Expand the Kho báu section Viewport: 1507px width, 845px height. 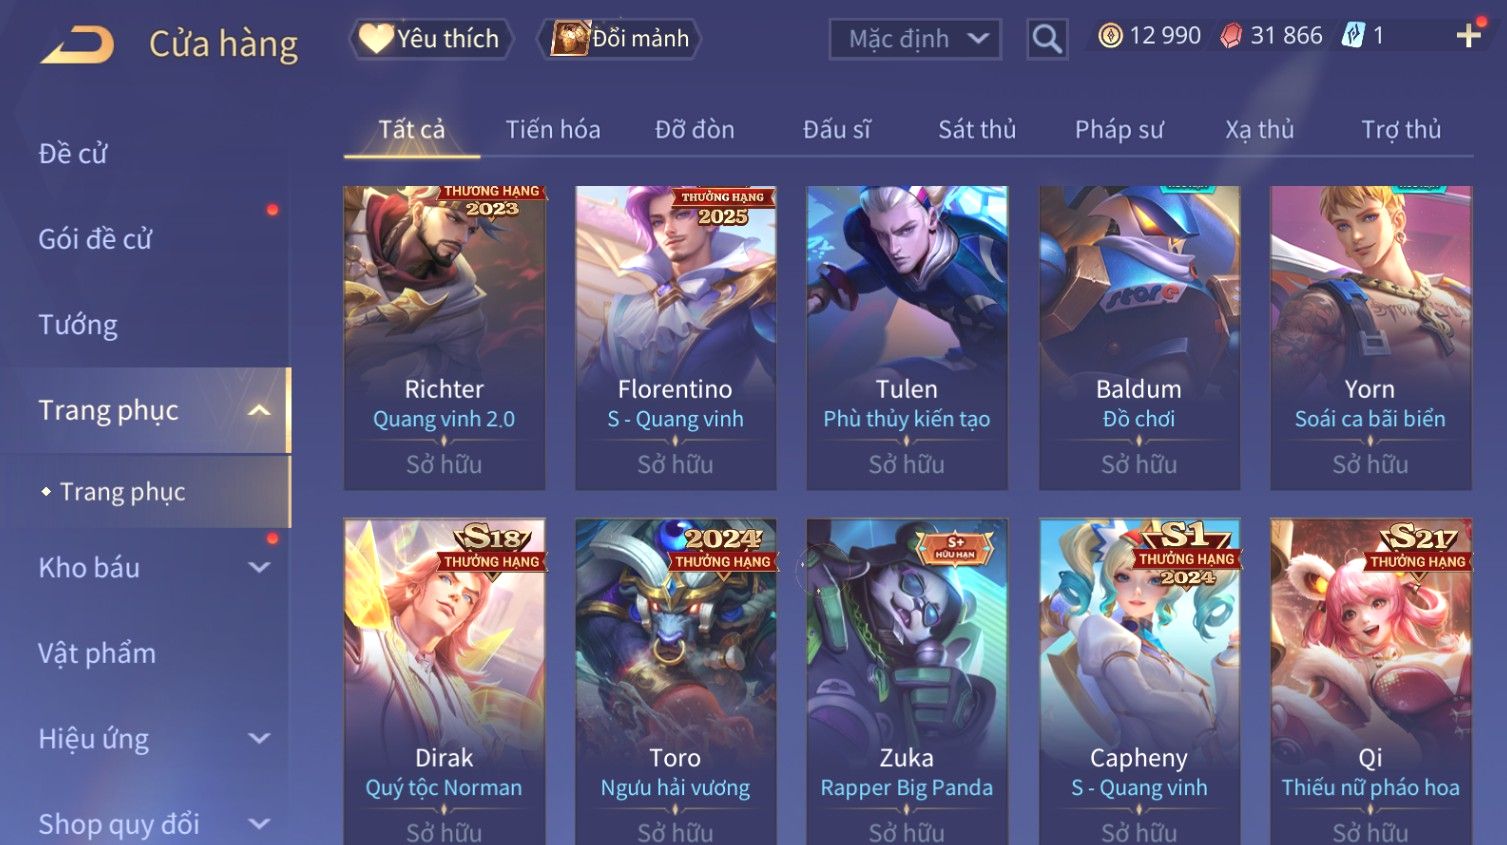tap(259, 568)
